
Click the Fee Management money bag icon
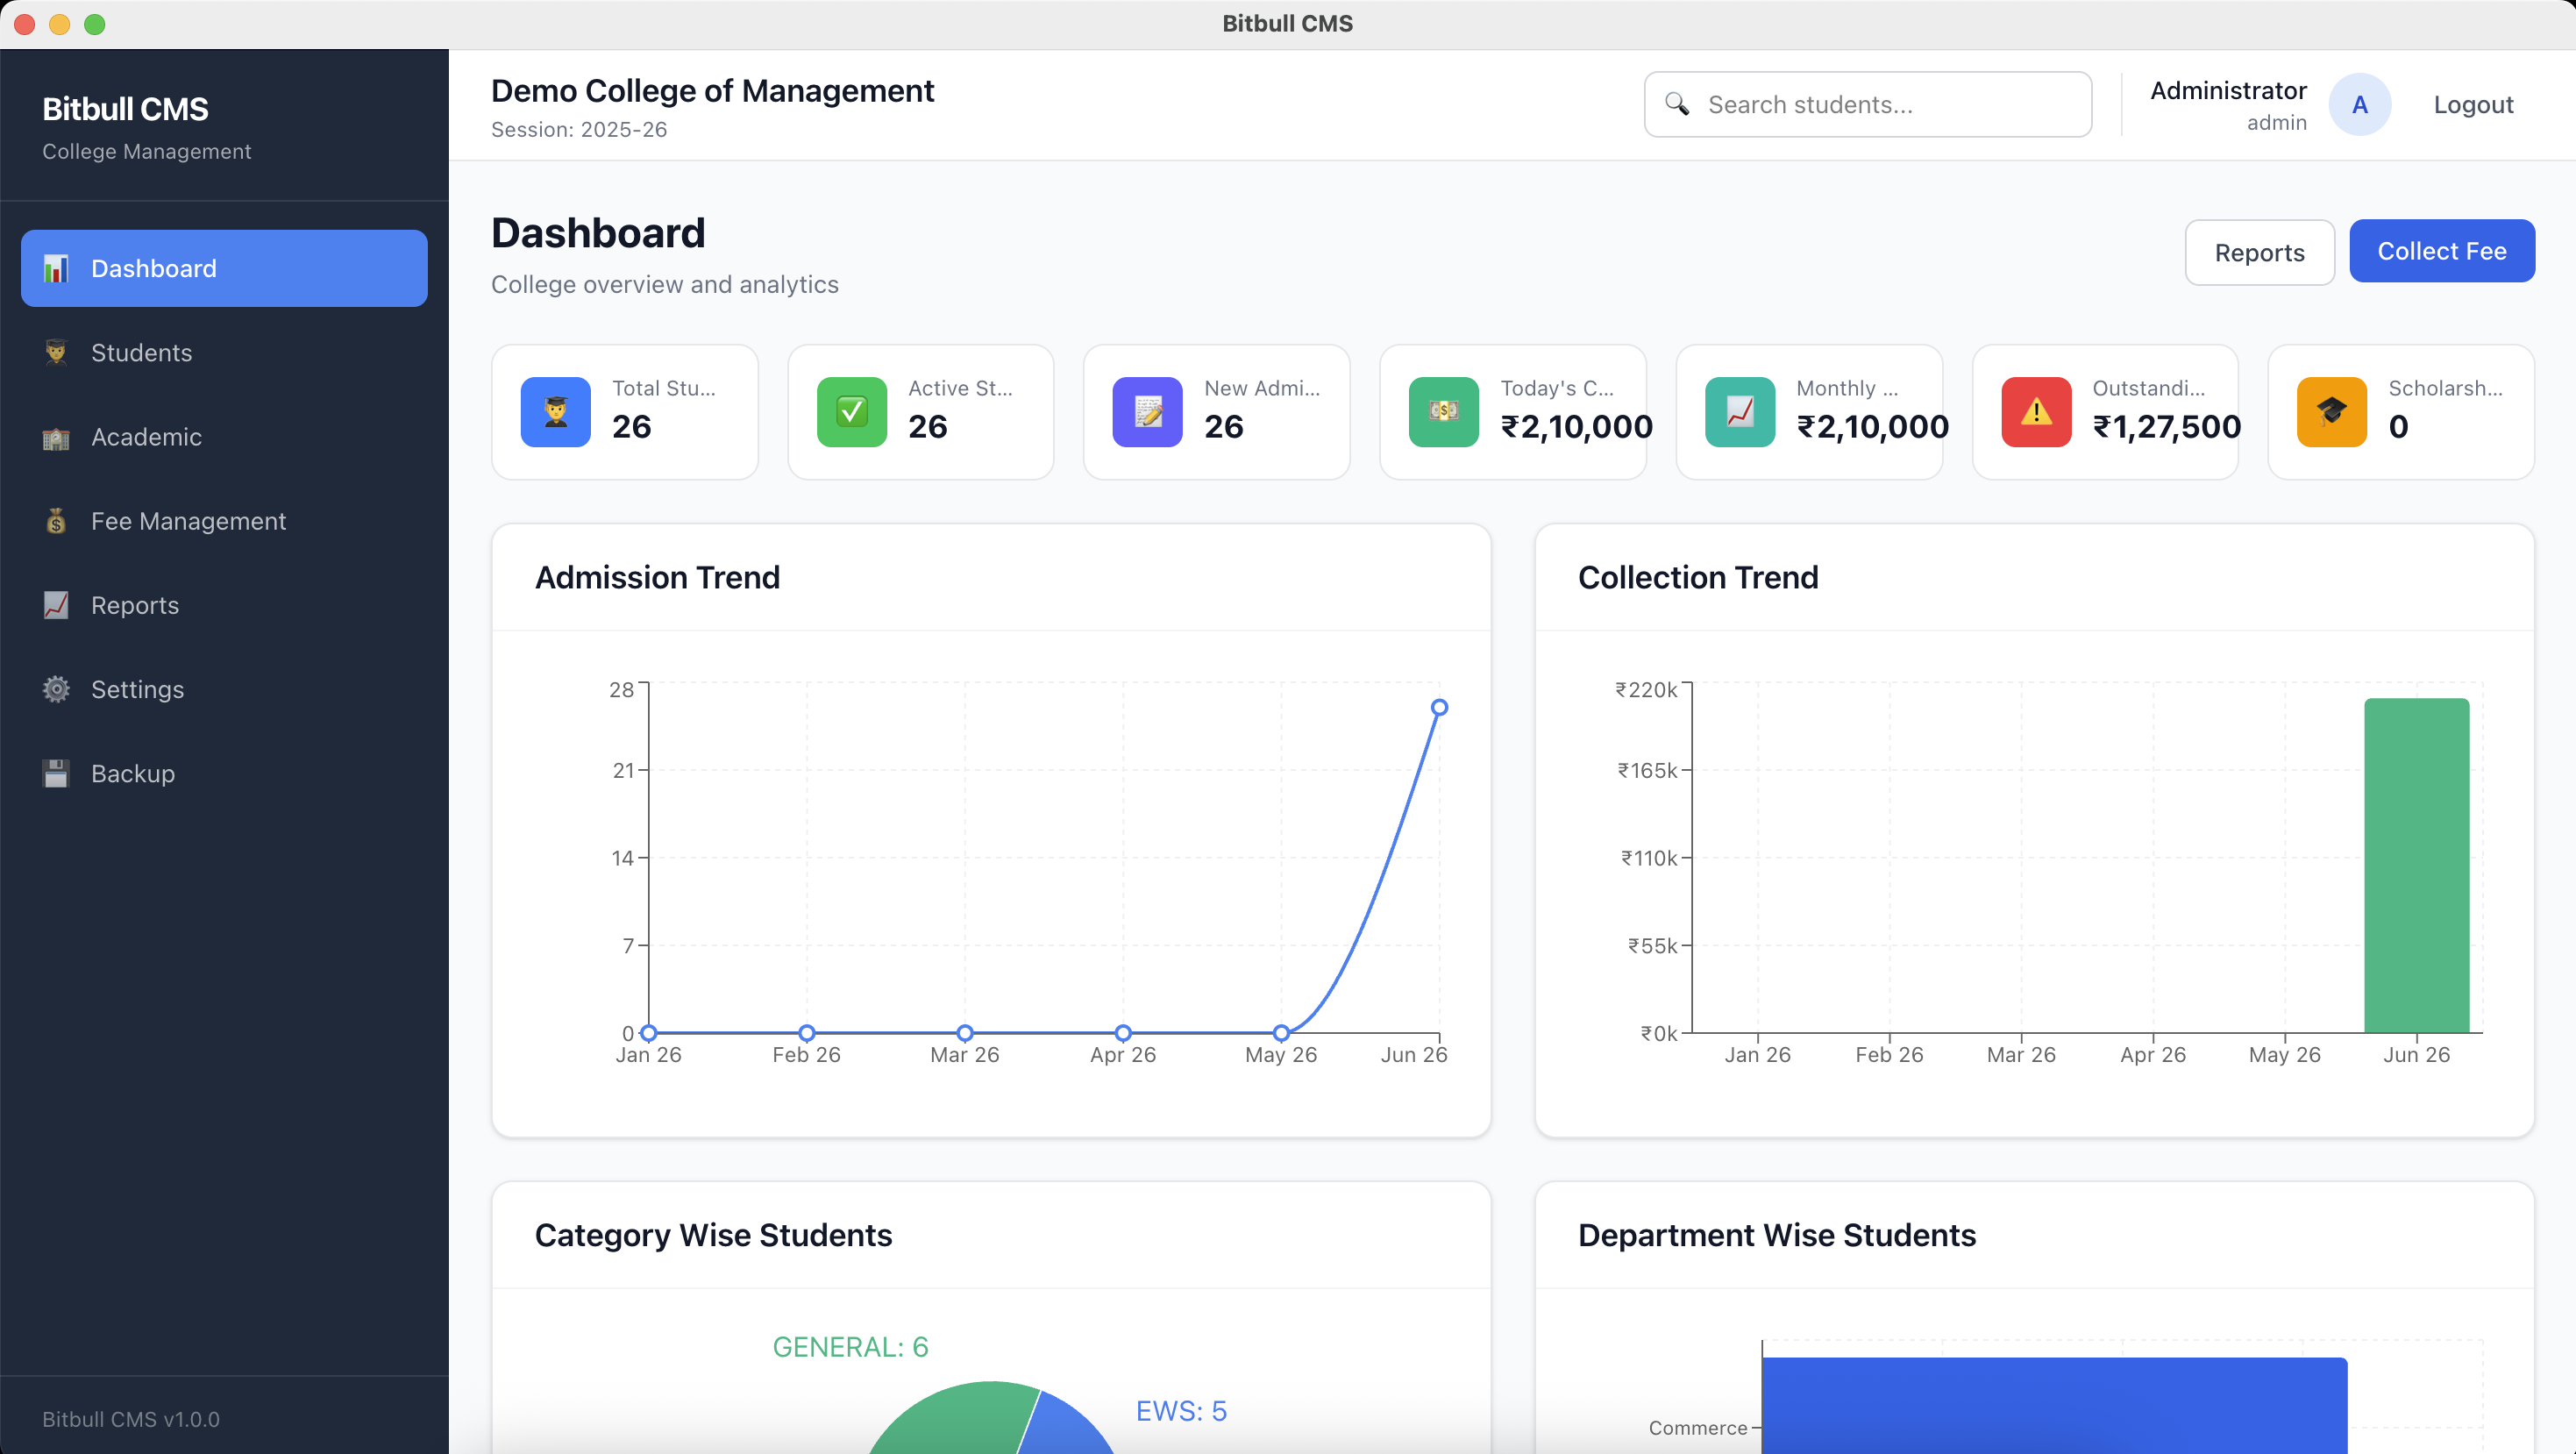(x=56, y=521)
